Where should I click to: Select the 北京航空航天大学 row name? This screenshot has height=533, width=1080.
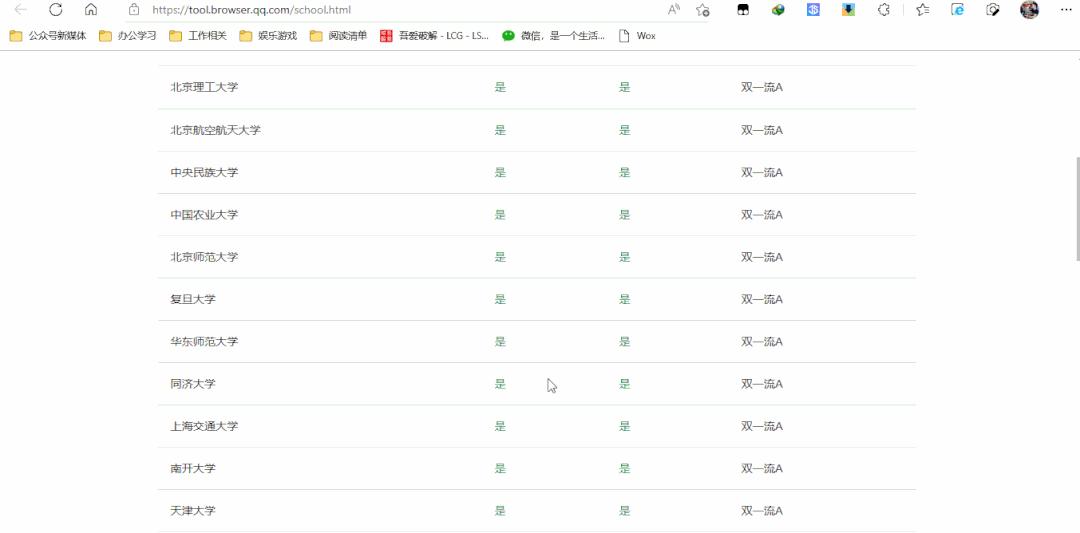216,130
